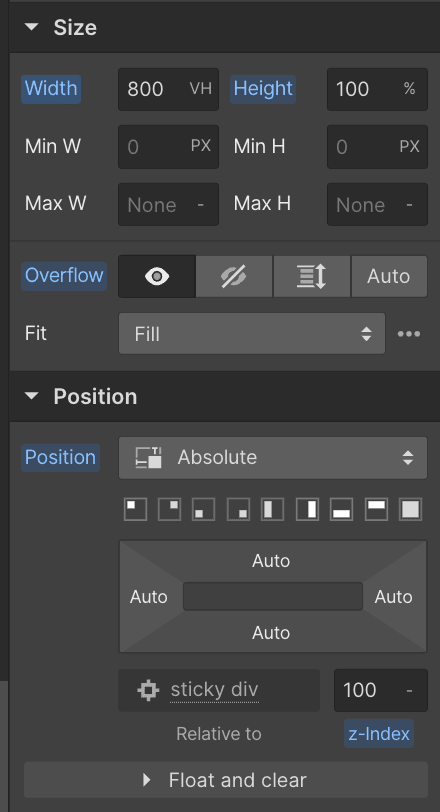Open the Position dropdown showing Absolute

coord(273,458)
